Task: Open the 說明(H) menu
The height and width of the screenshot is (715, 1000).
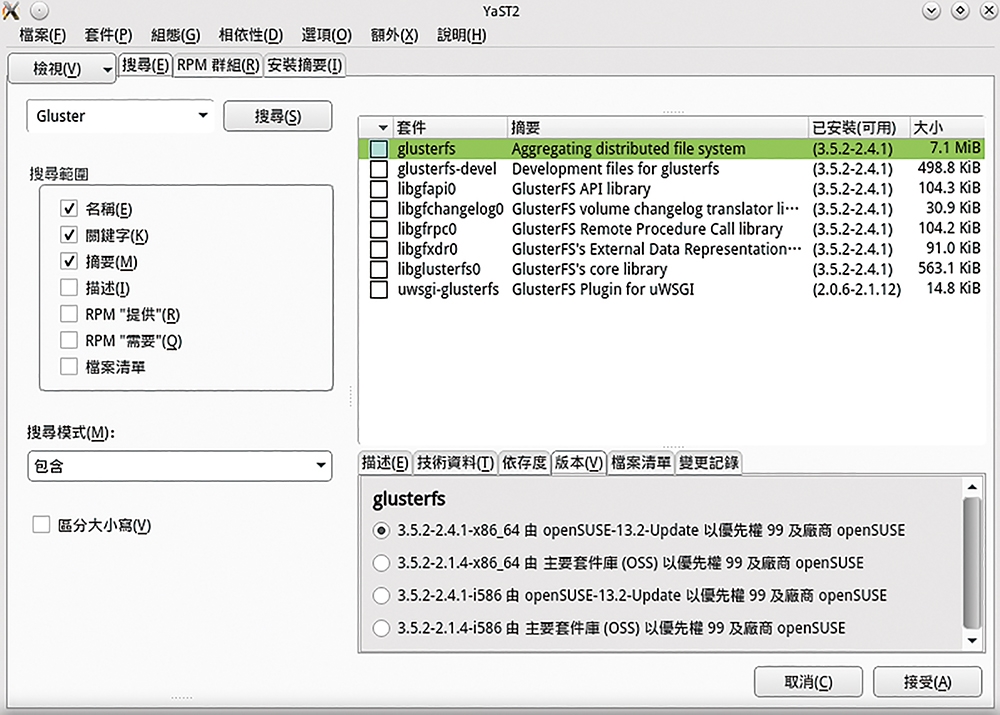Action: click(x=461, y=35)
